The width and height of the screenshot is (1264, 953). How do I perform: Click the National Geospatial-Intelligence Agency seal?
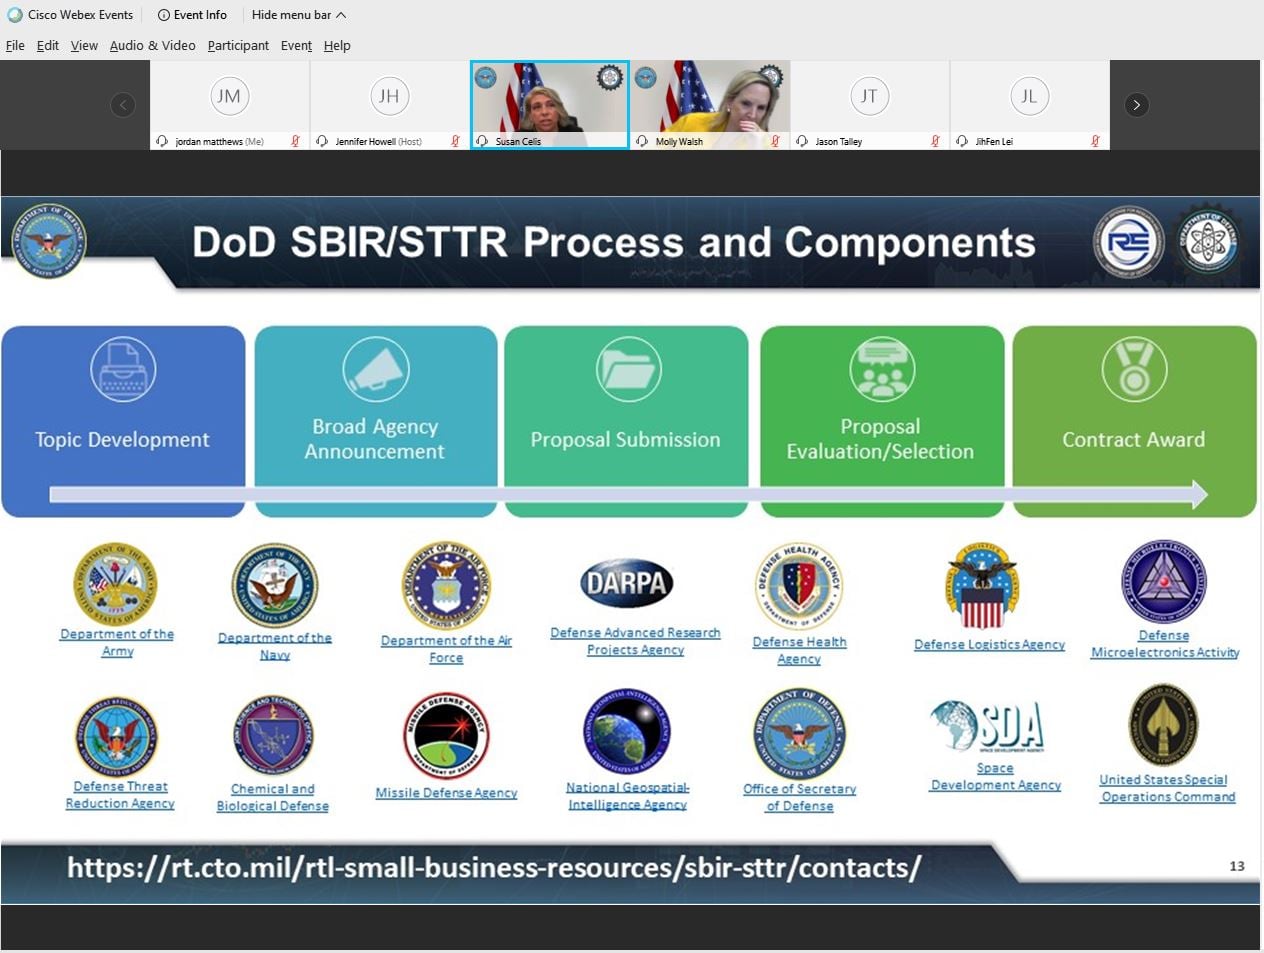point(627,731)
